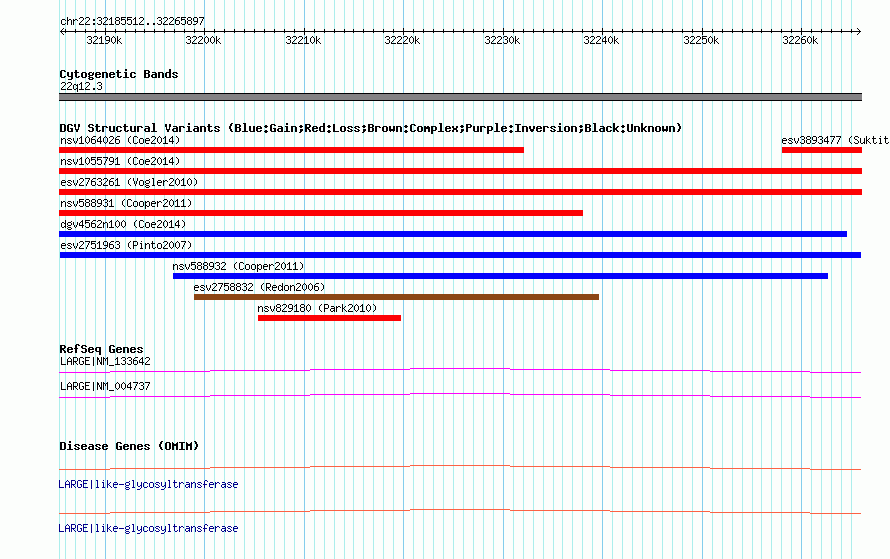Click the 32210k ruler mark
The width and height of the screenshot is (890, 559).
point(303,40)
